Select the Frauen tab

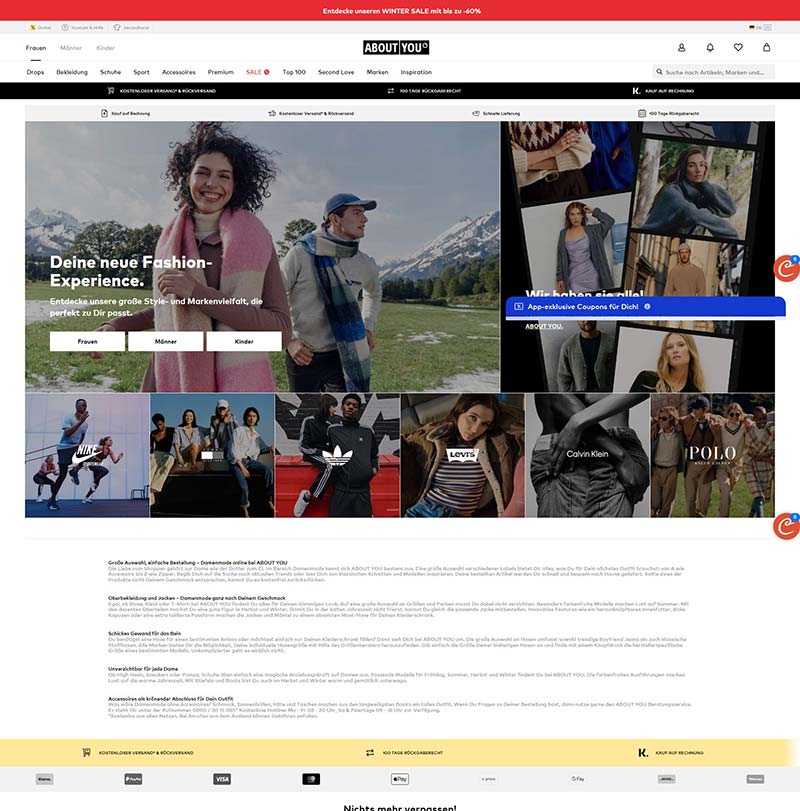click(x=36, y=48)
